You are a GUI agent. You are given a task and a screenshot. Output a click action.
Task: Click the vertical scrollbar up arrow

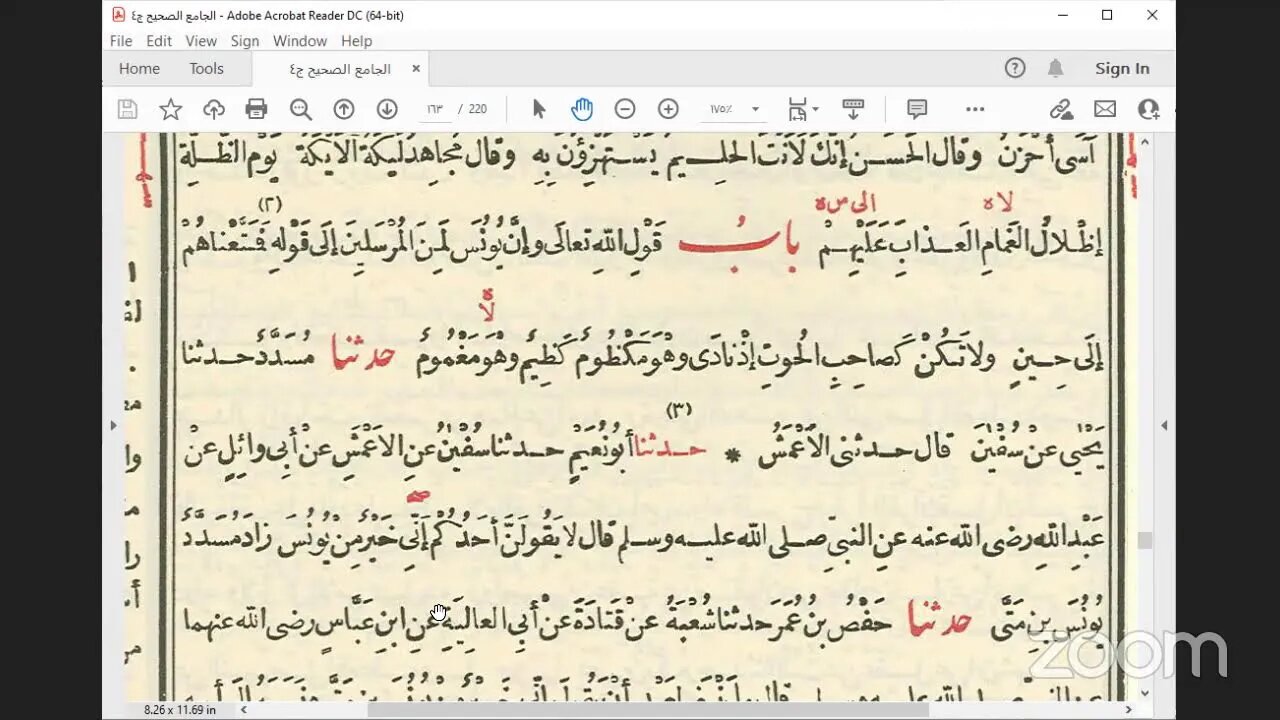(1145, 143)
